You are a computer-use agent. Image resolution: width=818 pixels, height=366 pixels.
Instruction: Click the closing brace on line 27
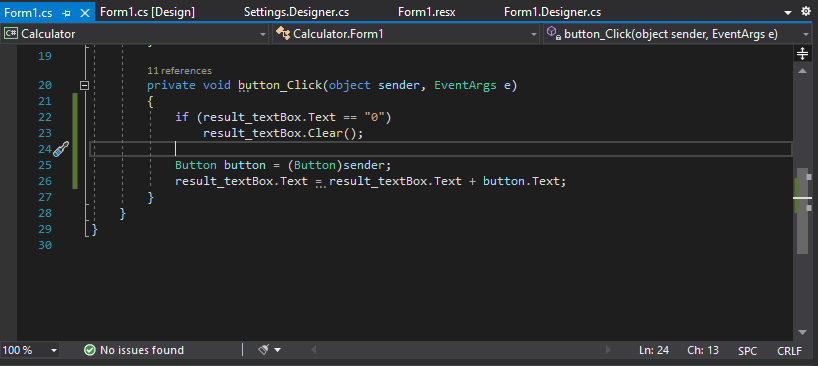point(151,198)
